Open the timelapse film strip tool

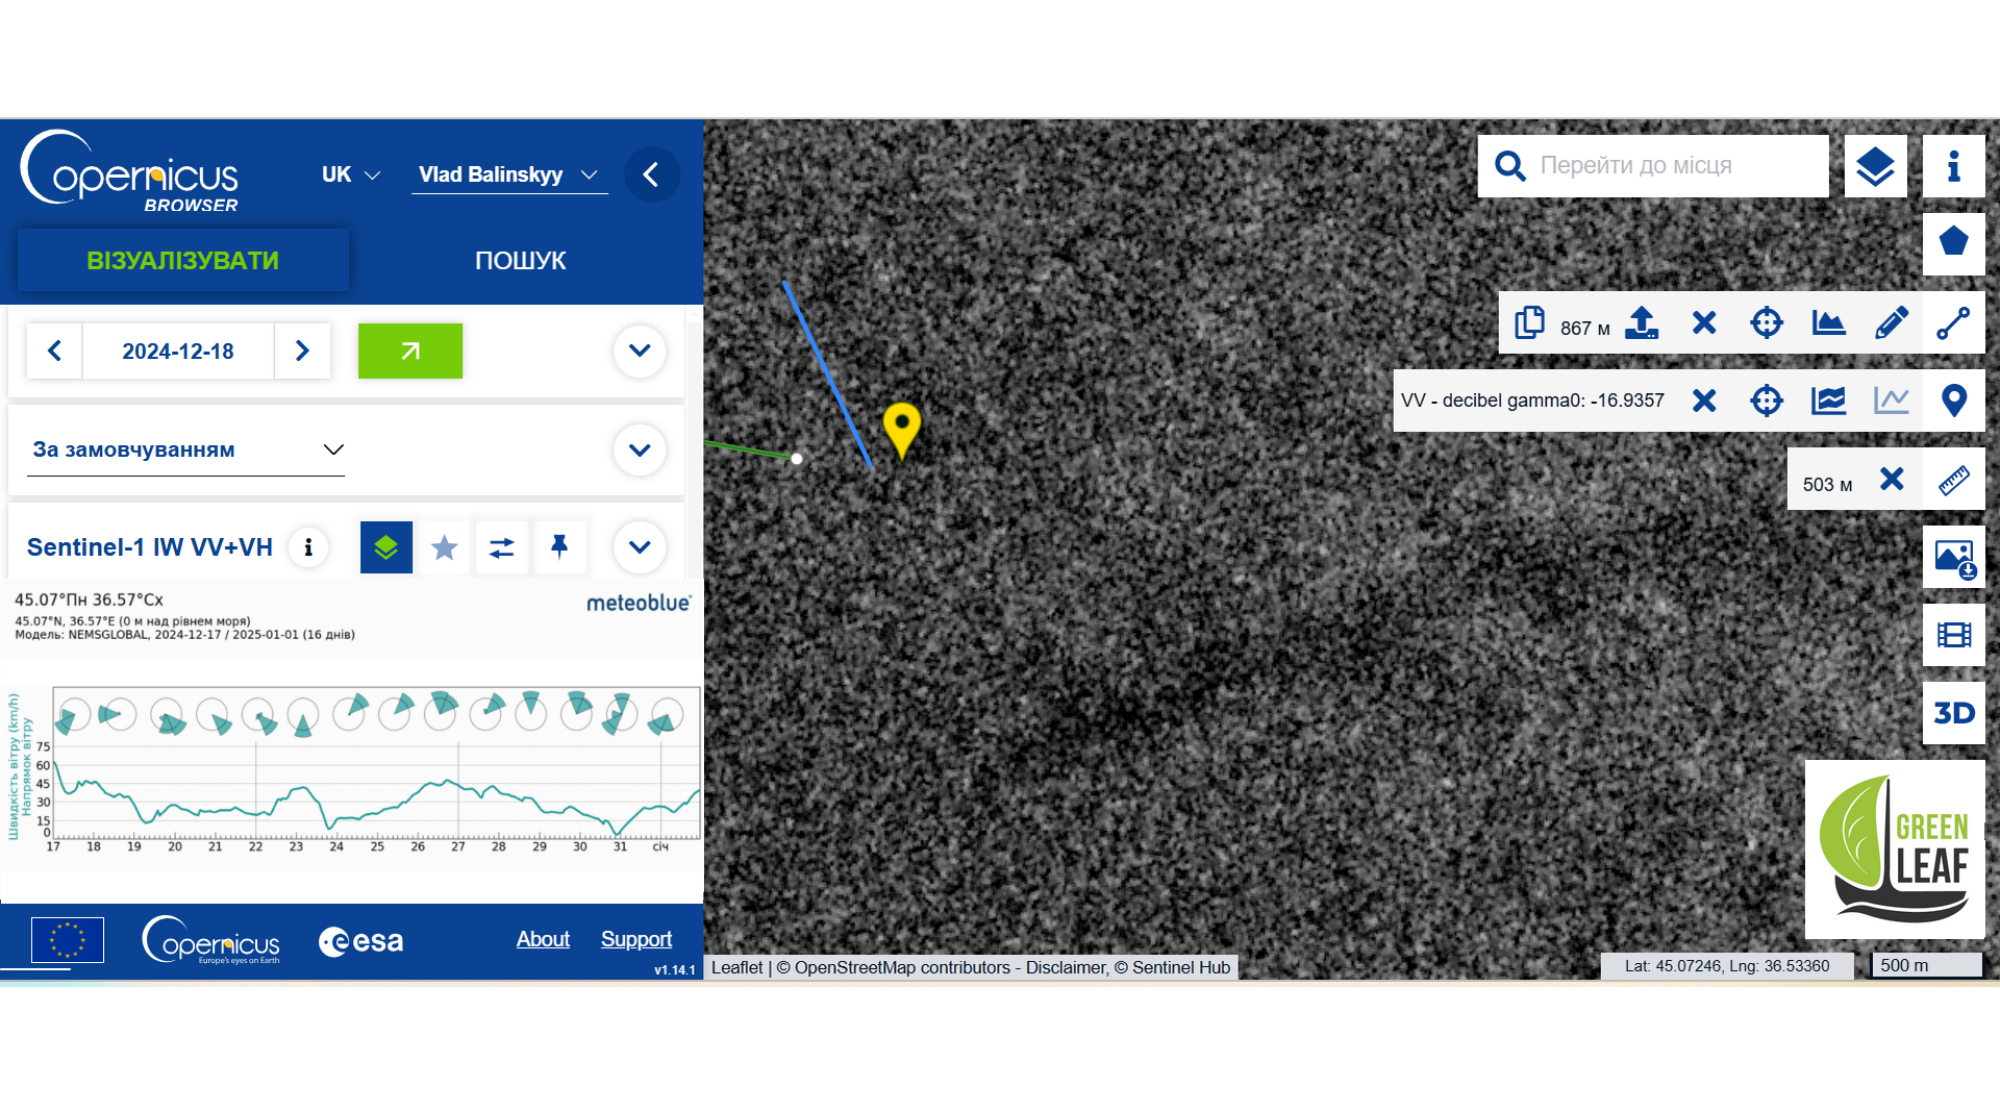coord(1953,635)
